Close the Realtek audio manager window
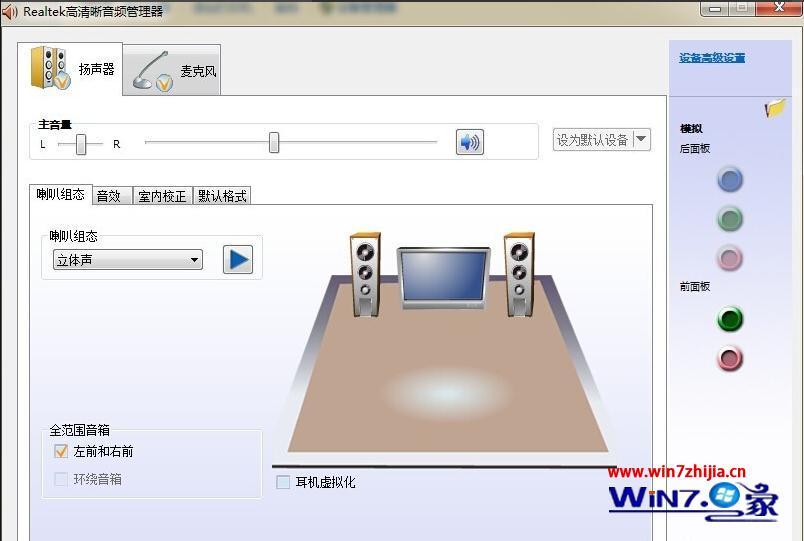 pos(777,8)
